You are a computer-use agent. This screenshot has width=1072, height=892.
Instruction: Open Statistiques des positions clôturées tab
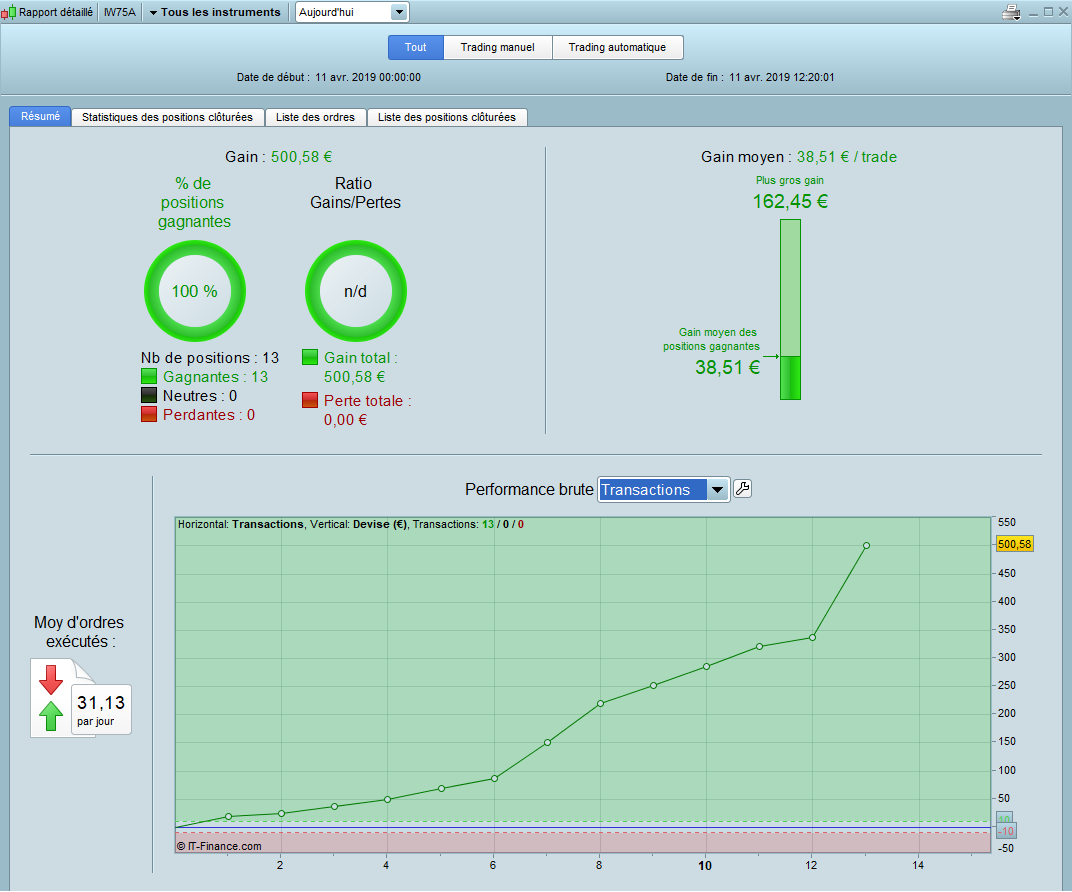[168, 117]
